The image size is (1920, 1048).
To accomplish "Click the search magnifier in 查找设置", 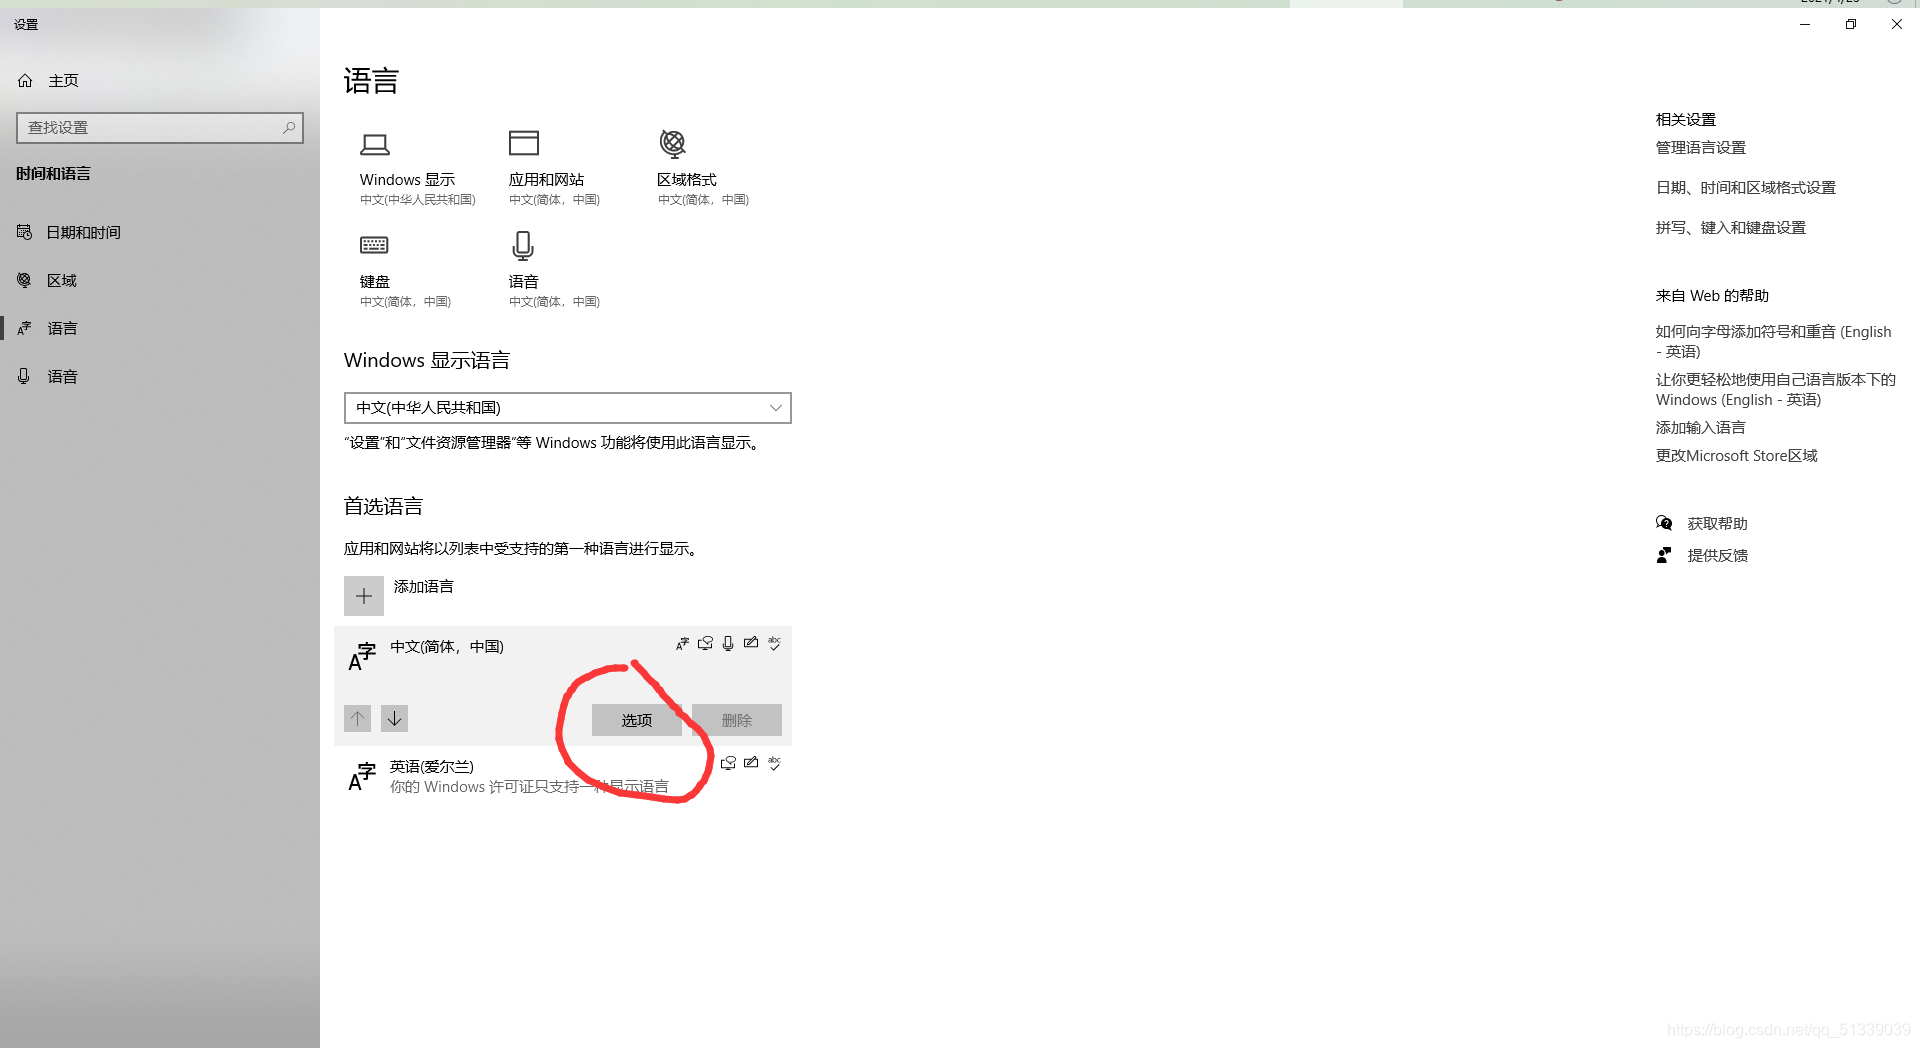I will [x=289, y=127].
